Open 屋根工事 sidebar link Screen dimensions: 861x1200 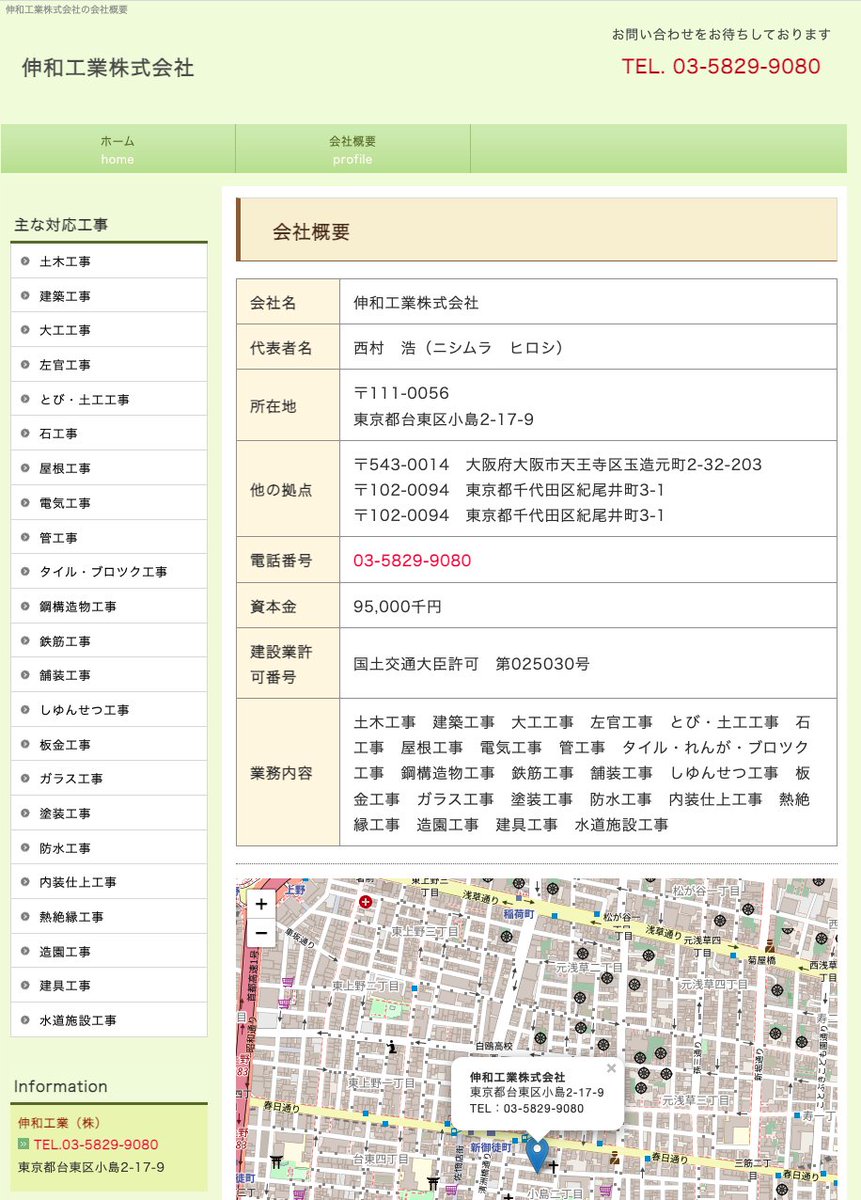(109, 468)
